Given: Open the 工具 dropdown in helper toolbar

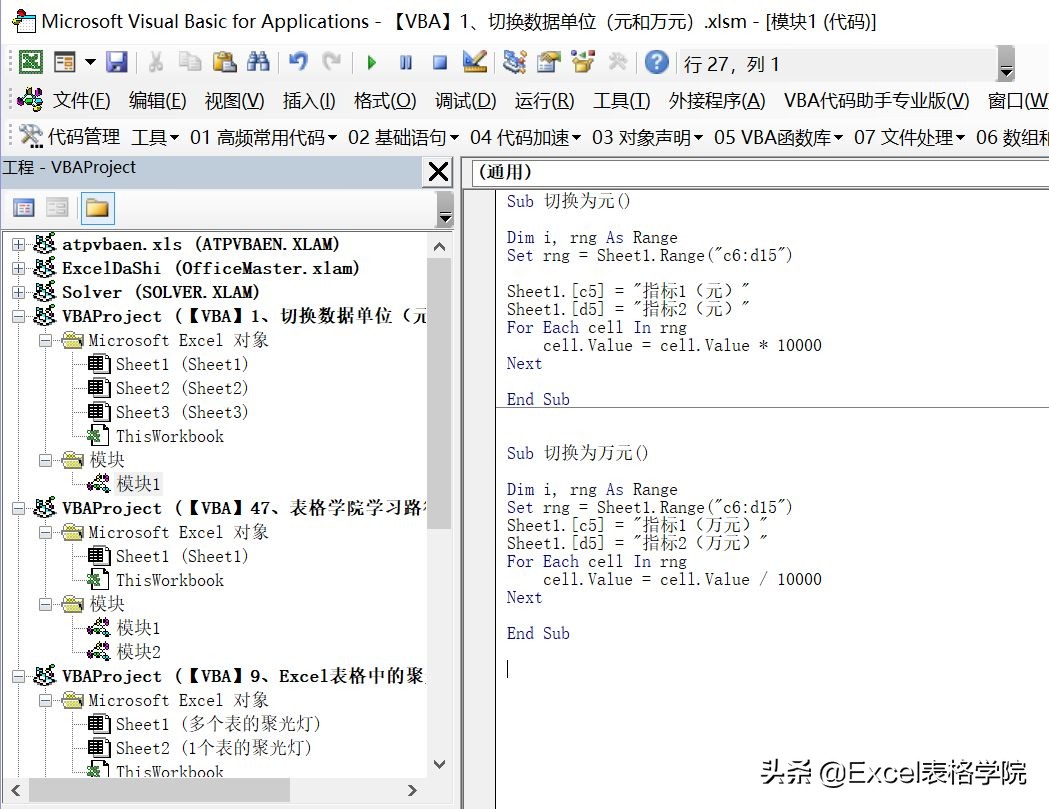Looking at the screenshot, I should coord(155,137).
